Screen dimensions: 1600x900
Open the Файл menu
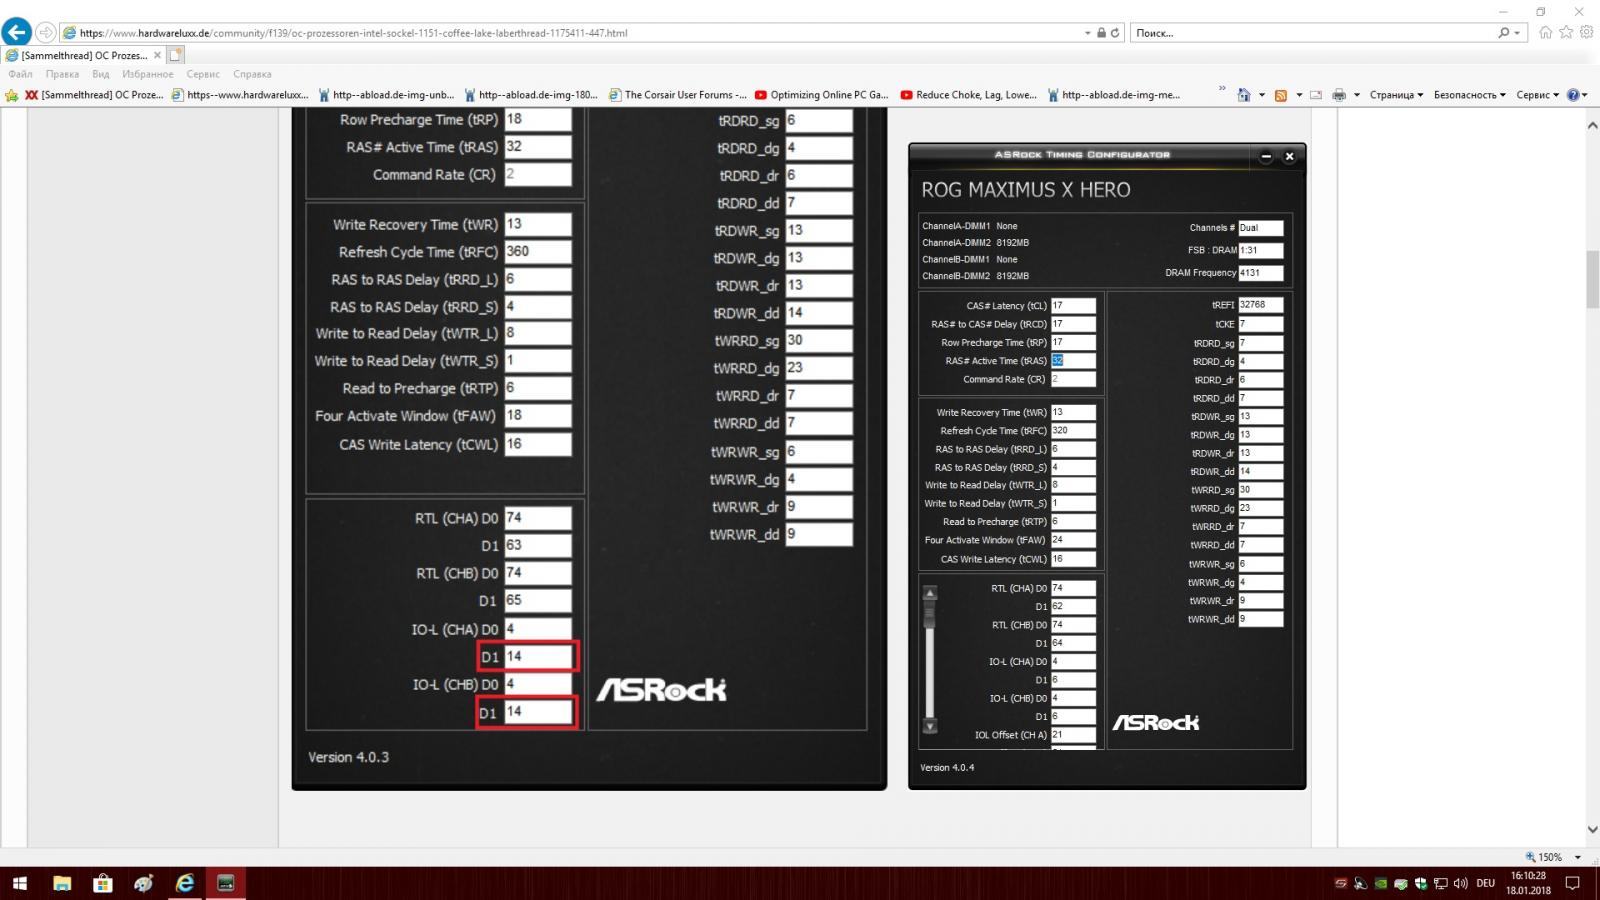[x=20, y=74]
